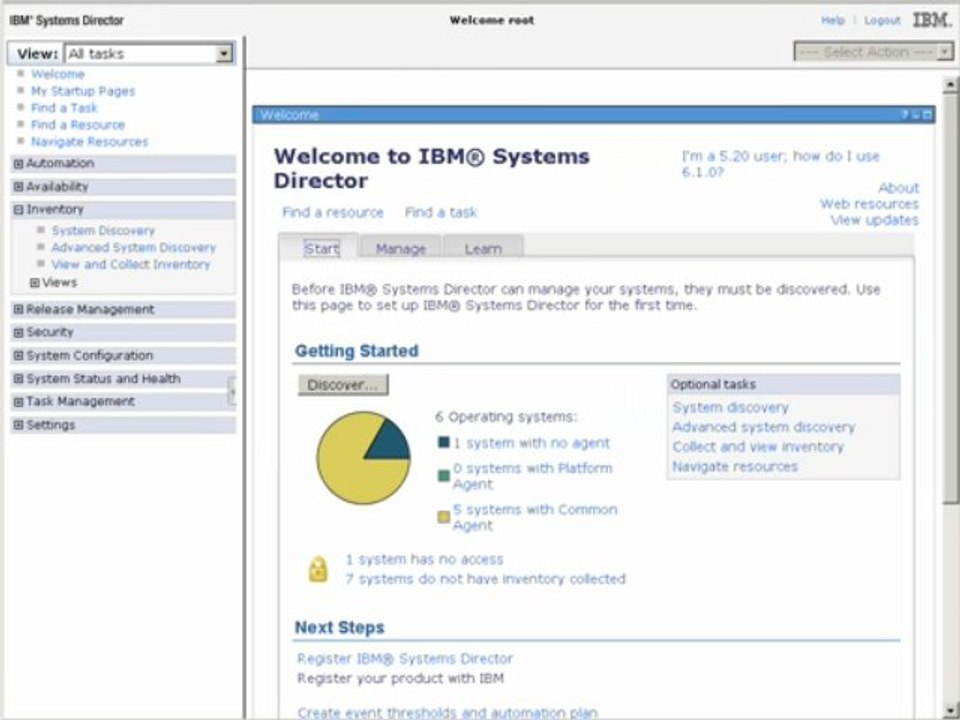Maximize the Welcome panel
Screen dimensions: 960x720
[x=927, y=114]
